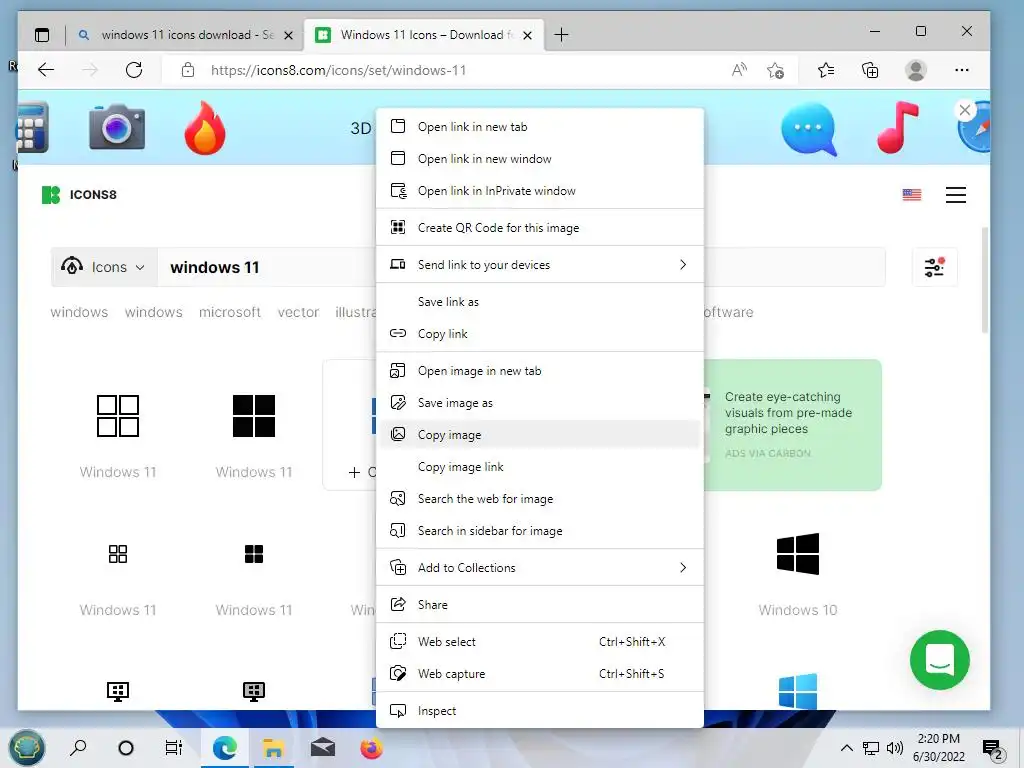This screenshot has width=1024, height=768.
Task: Select Copy link in context menu
Action: coord(539,334)
